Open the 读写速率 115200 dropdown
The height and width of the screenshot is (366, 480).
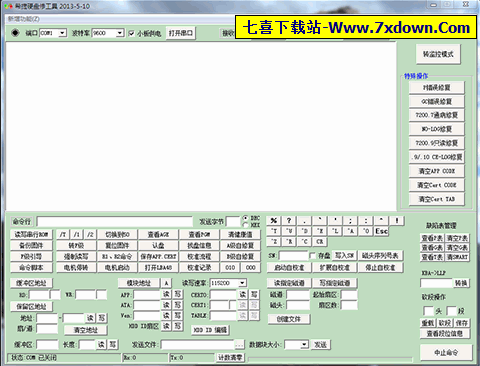[242, 283]
